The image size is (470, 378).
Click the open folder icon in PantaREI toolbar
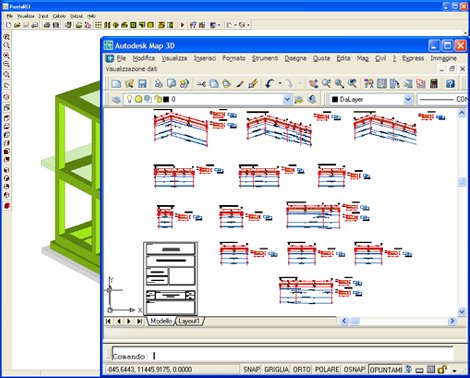click(17, 25)
